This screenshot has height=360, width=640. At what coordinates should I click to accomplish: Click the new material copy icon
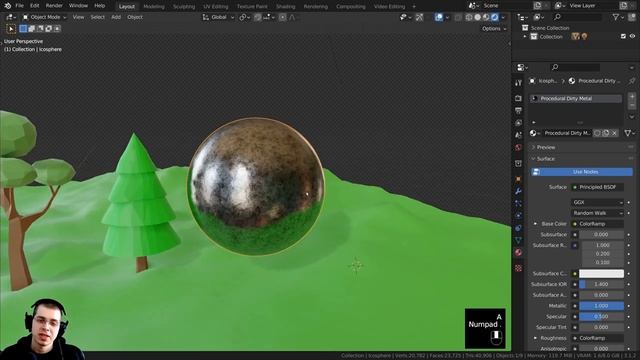click(606, 133)
